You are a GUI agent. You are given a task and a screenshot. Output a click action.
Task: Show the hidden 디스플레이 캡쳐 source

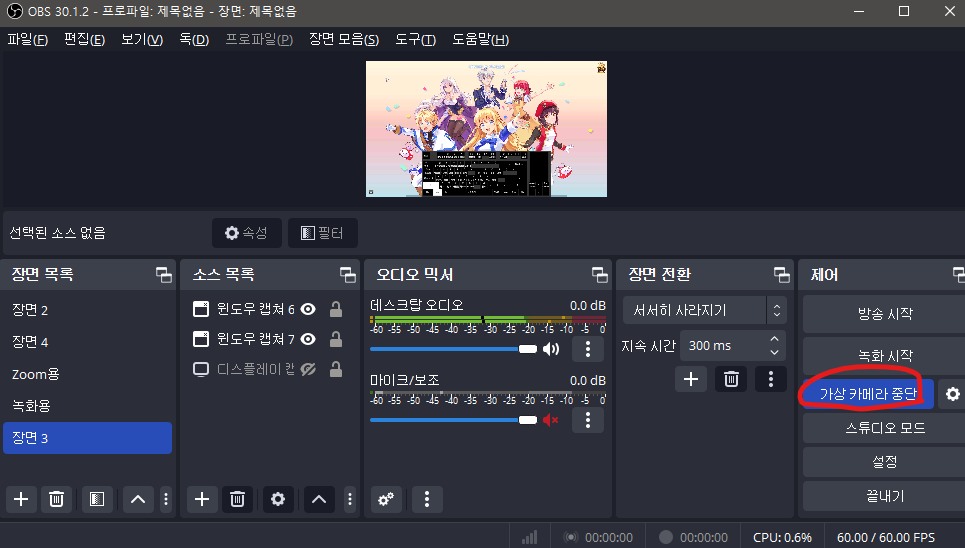click(308, 369)
